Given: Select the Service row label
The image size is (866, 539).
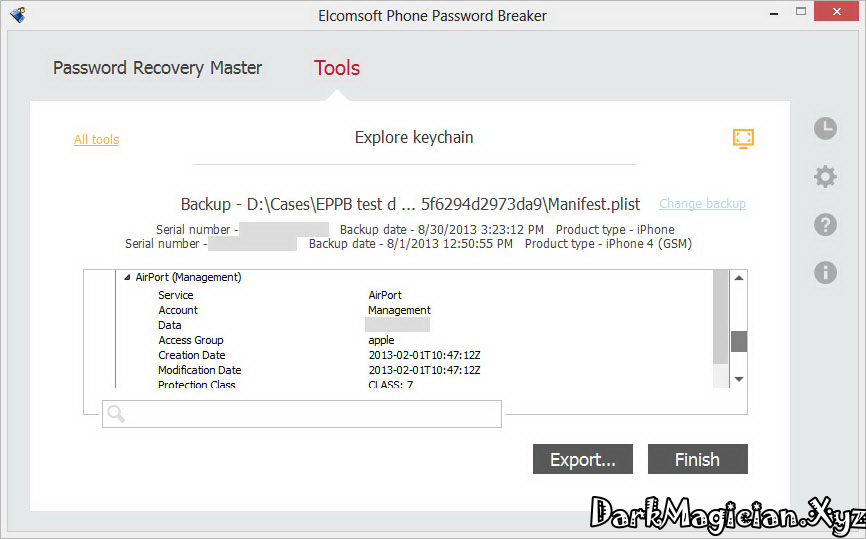Looking at the screenshot, I should coord(176,295).
